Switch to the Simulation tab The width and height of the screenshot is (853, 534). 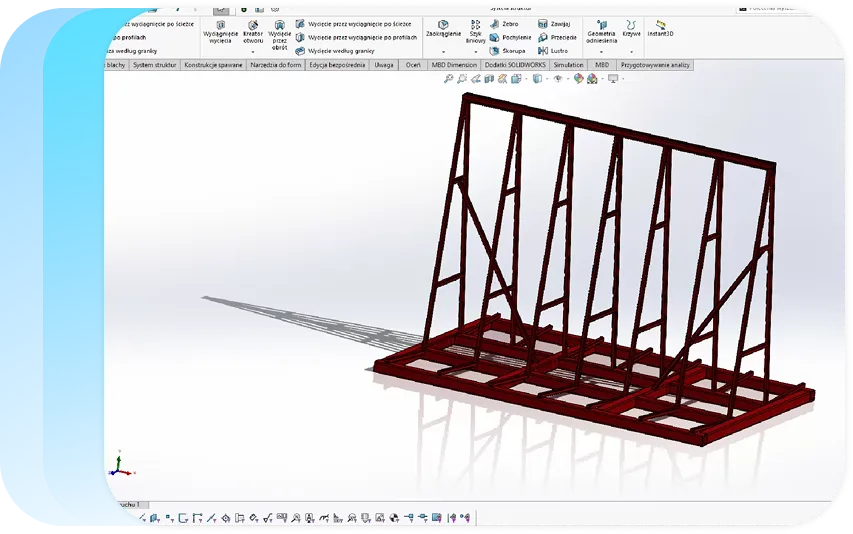click(568, 65)
